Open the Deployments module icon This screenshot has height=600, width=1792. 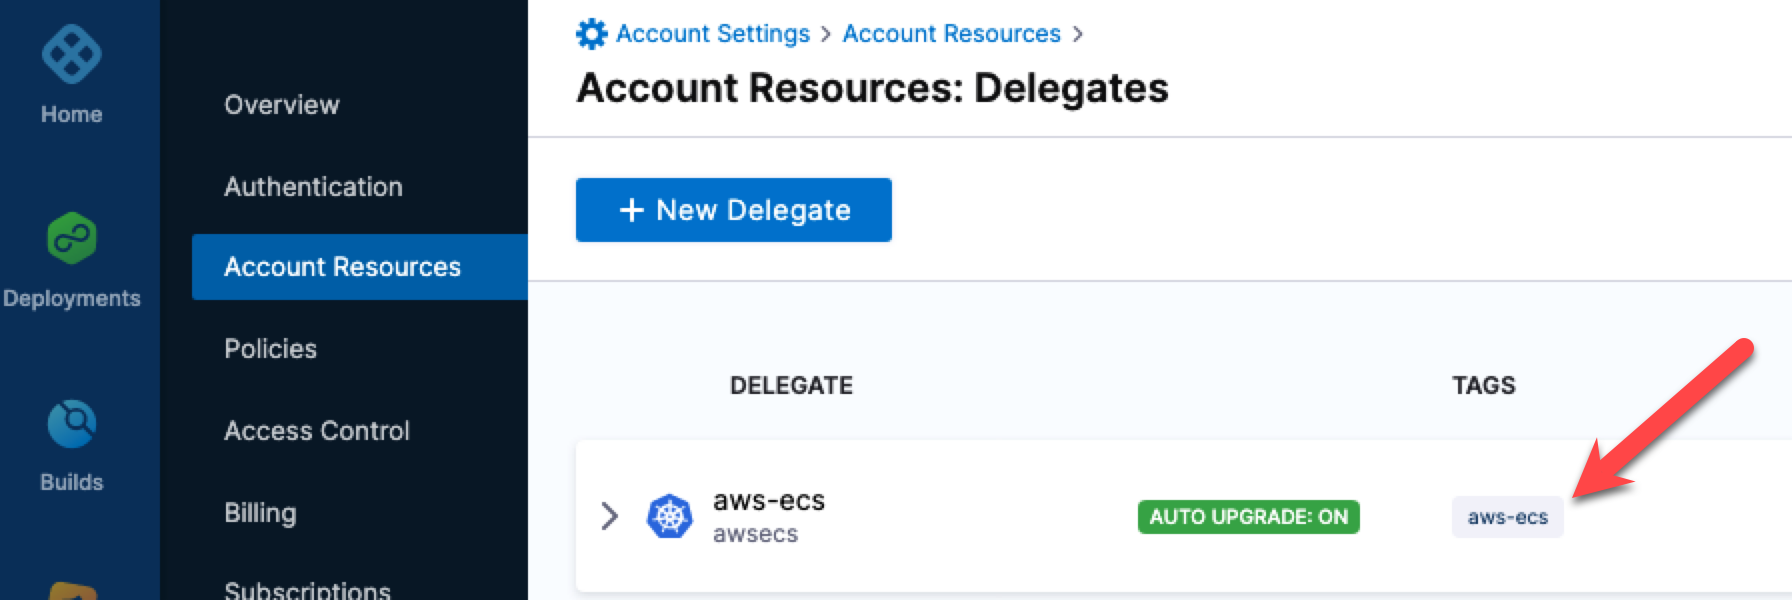pyautogui.click(x=71, y=238)
